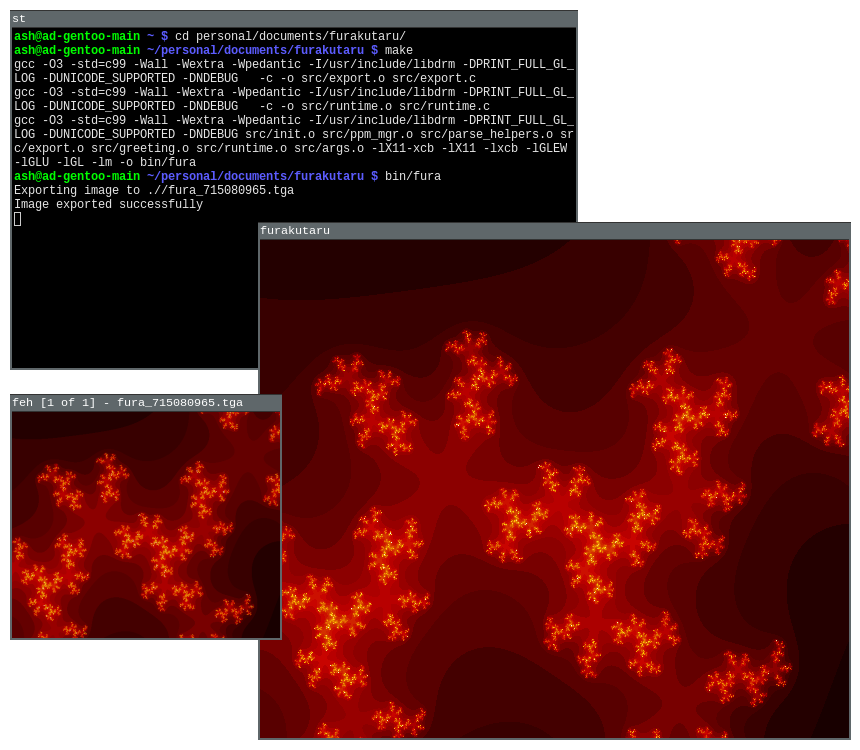This screenshot has height=750, width=860.
Task: Click the blue ~/personal/documents/furakutaru path in last prompt
Action: pos(255,177)
